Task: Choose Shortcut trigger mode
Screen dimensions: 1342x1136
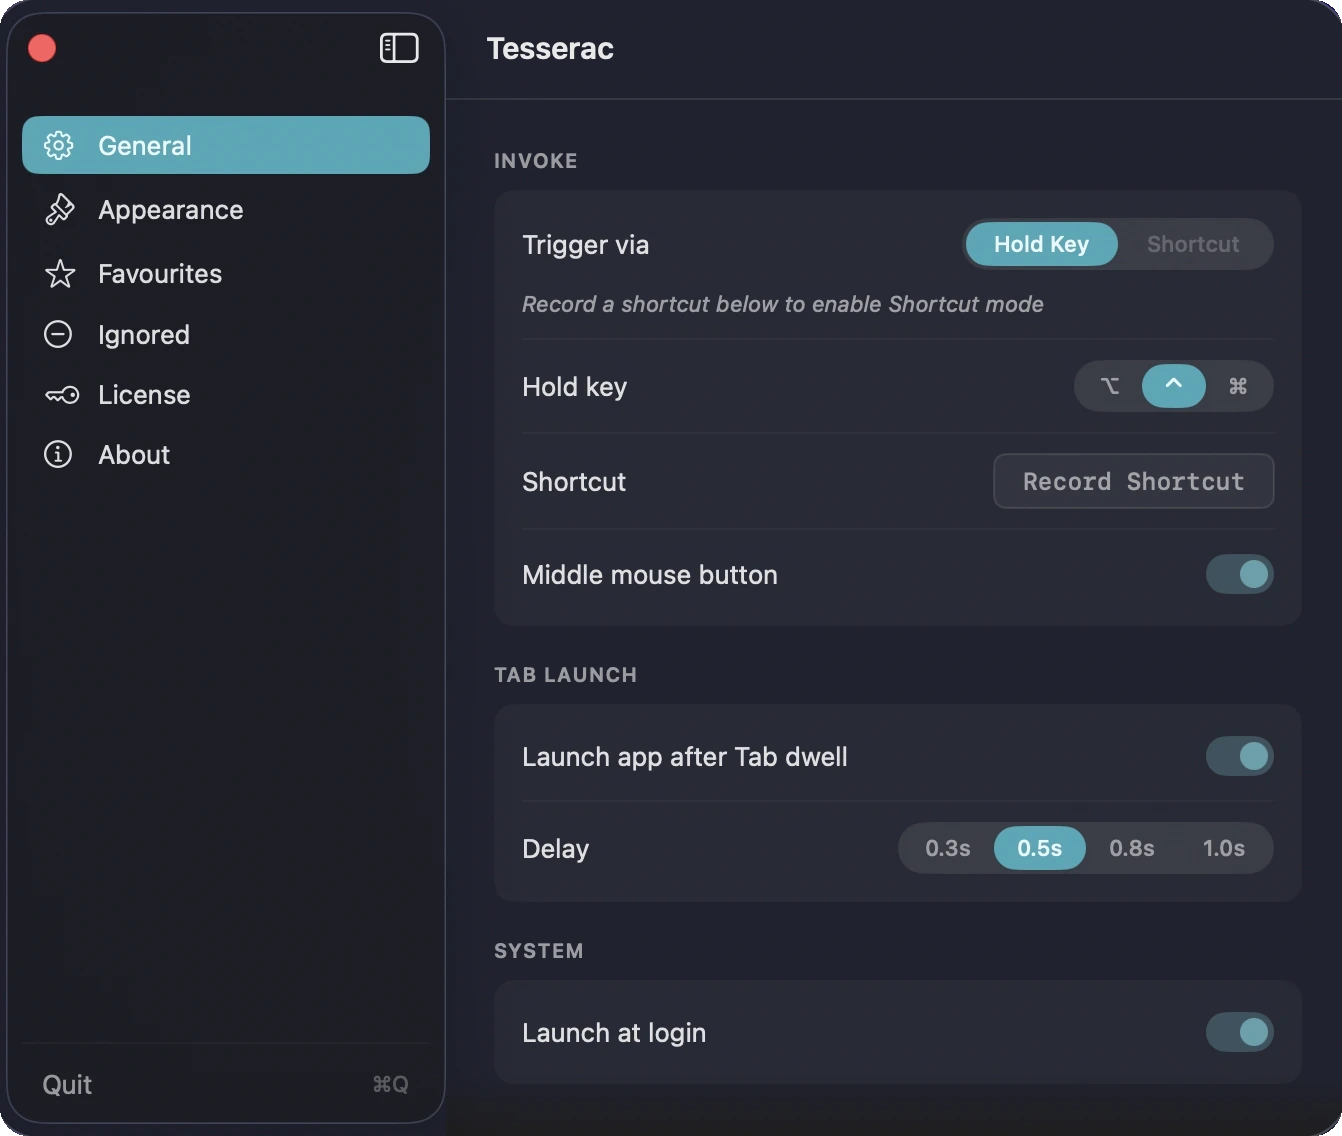Action: 1193,244
